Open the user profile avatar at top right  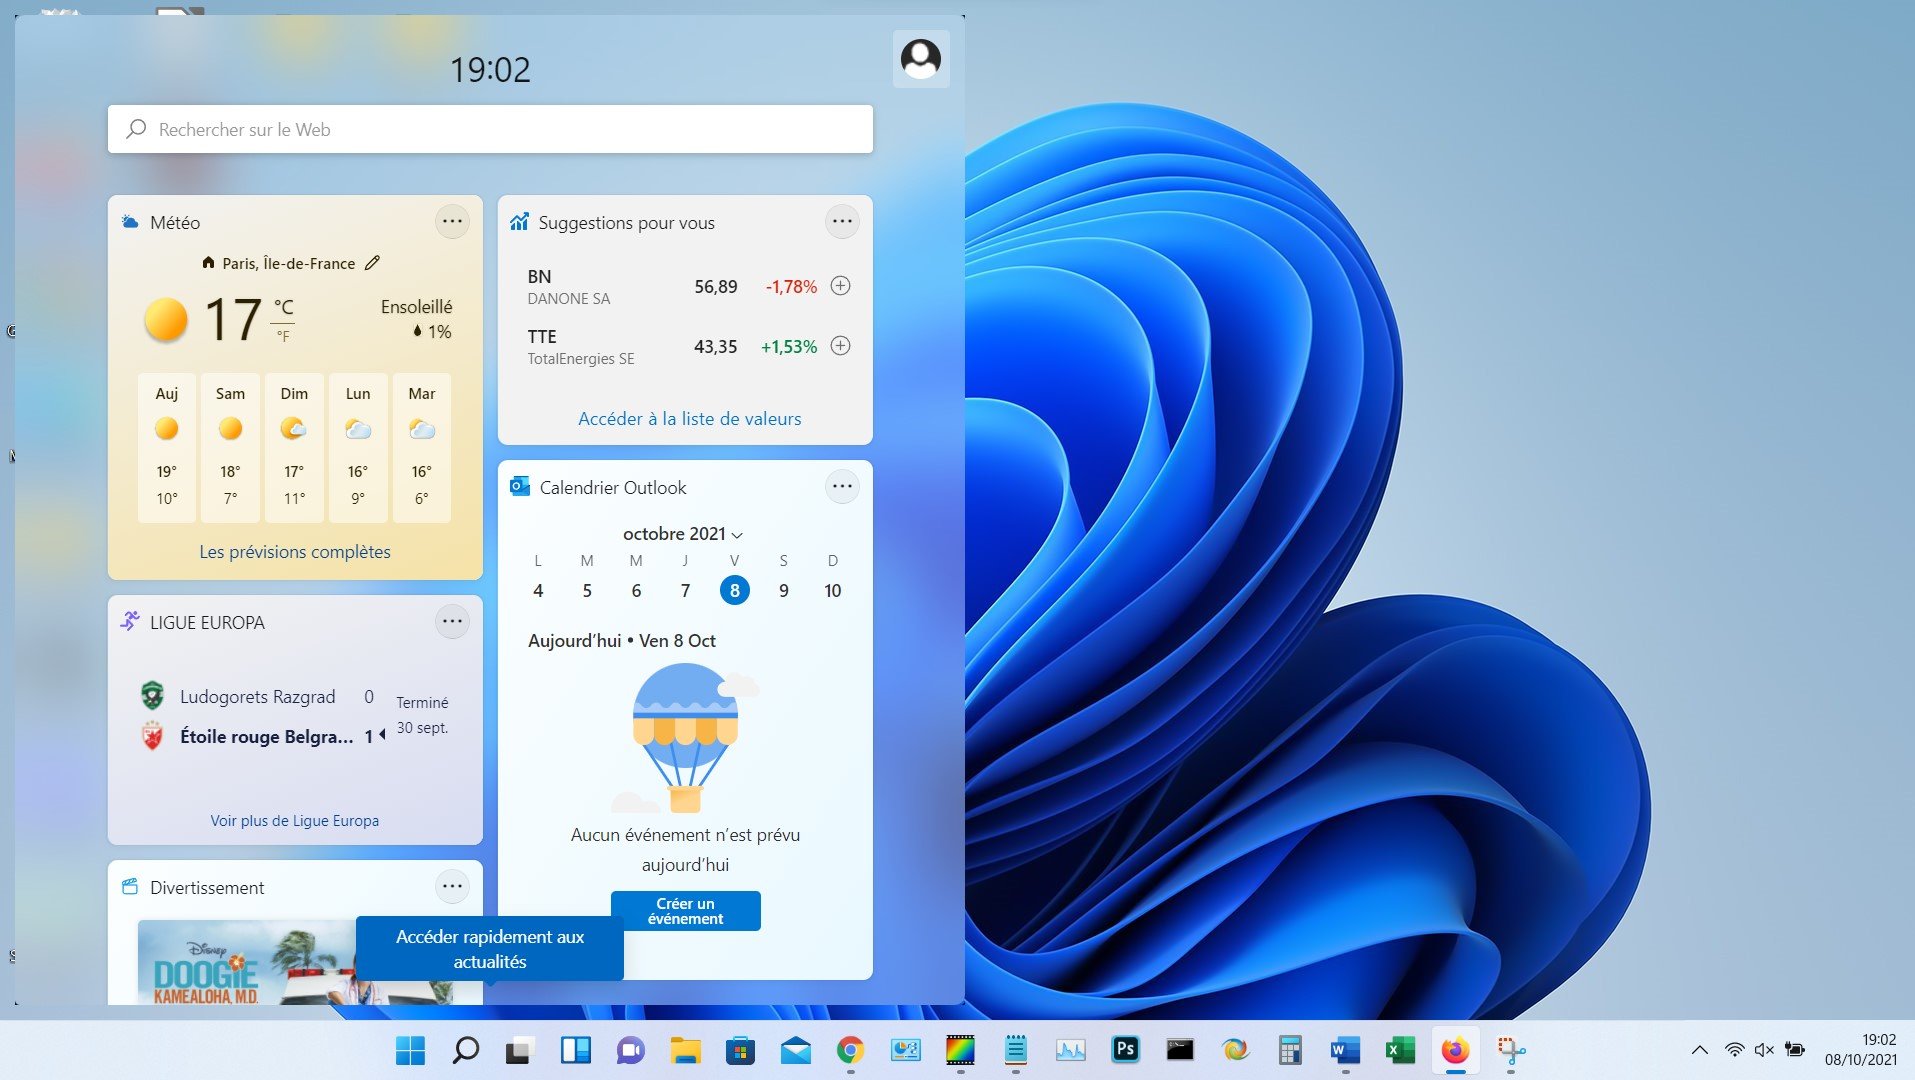pyautogui.click(x=920, y=59)
